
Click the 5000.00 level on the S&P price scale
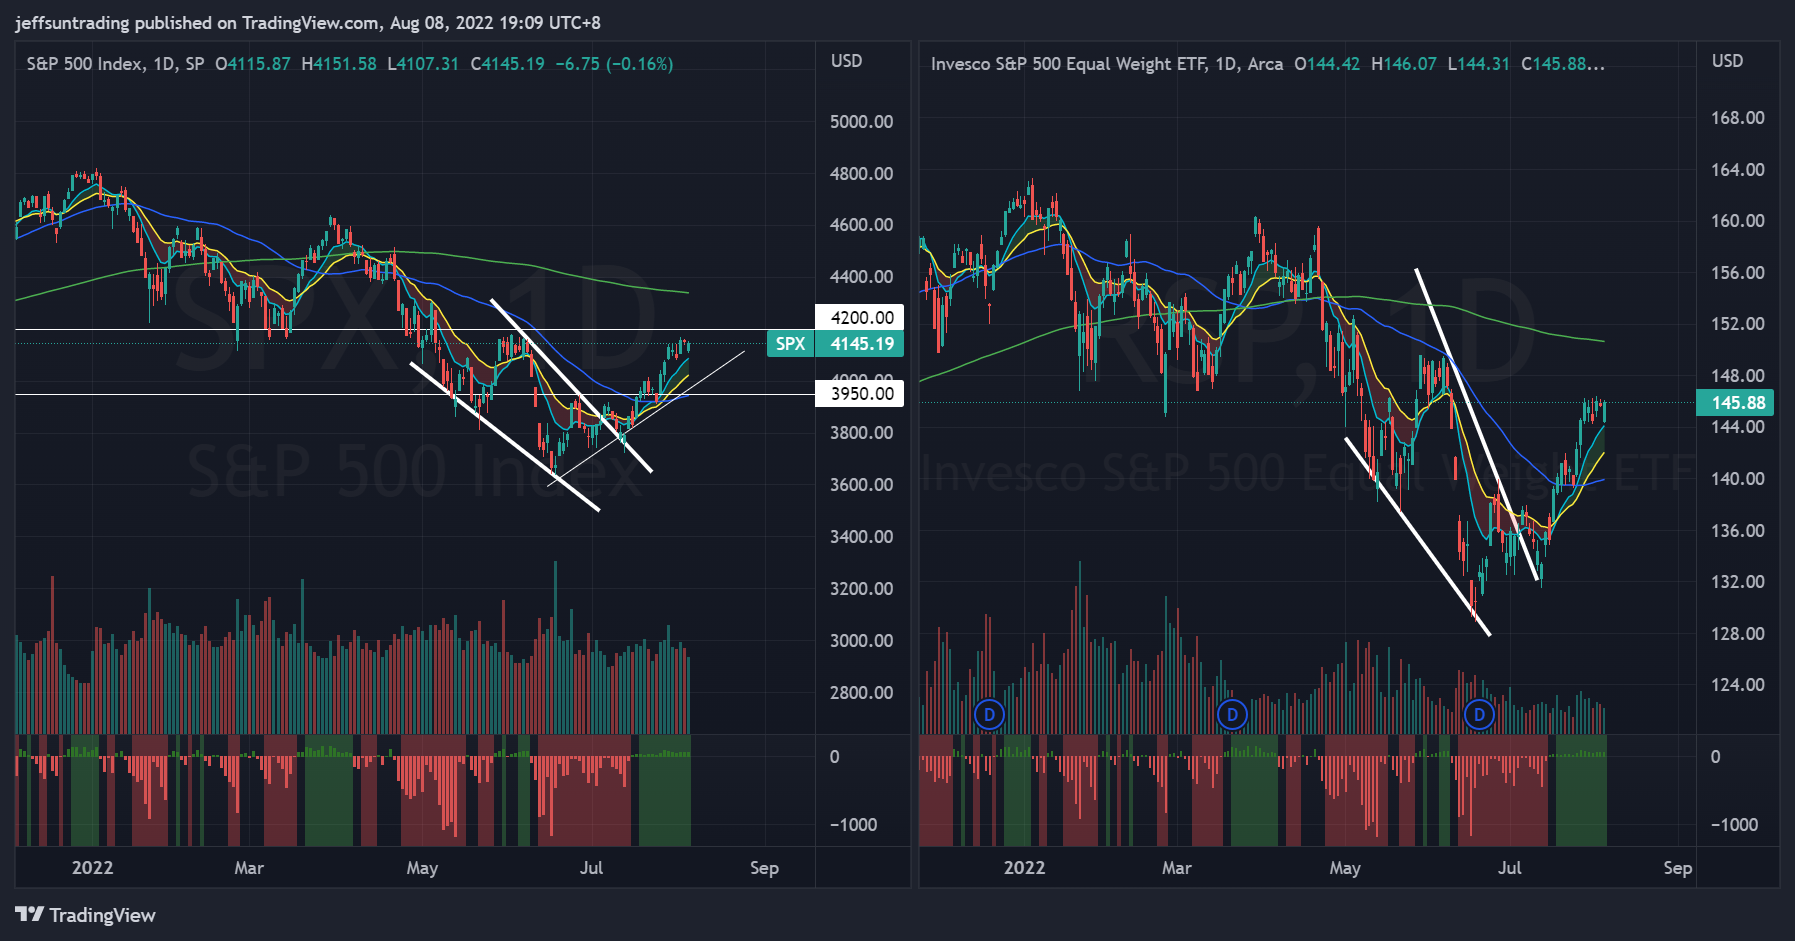point(861,122)
